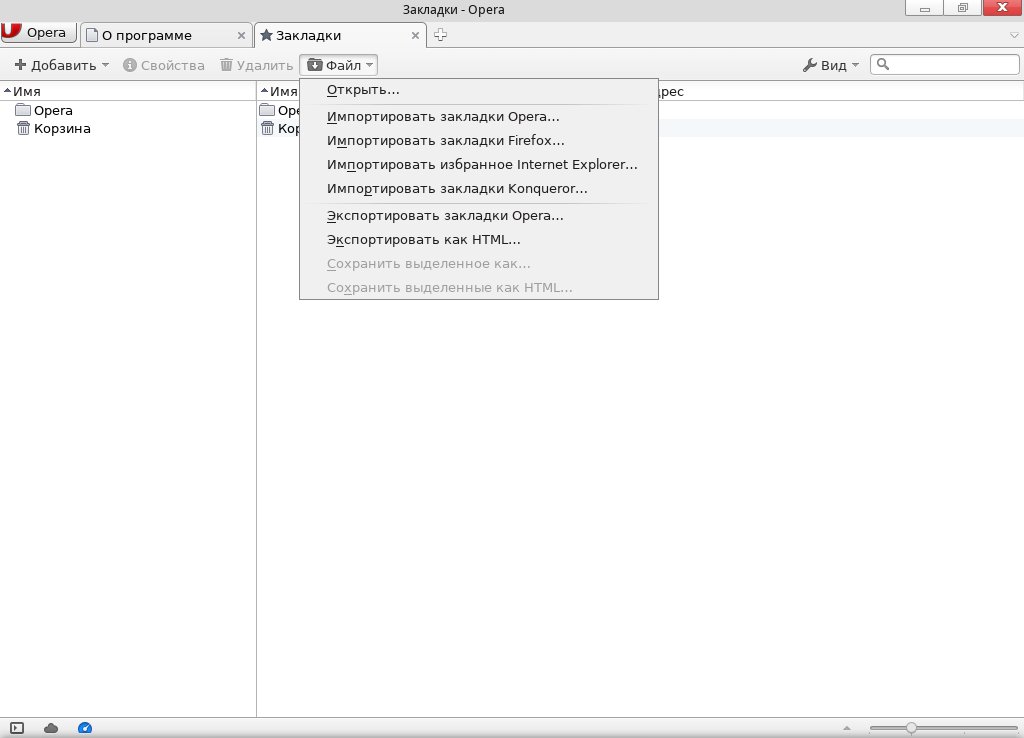Click the Удалить toolbar button
The height and width of the screenshot is (738, 1024).
click(x=257, y=65)
